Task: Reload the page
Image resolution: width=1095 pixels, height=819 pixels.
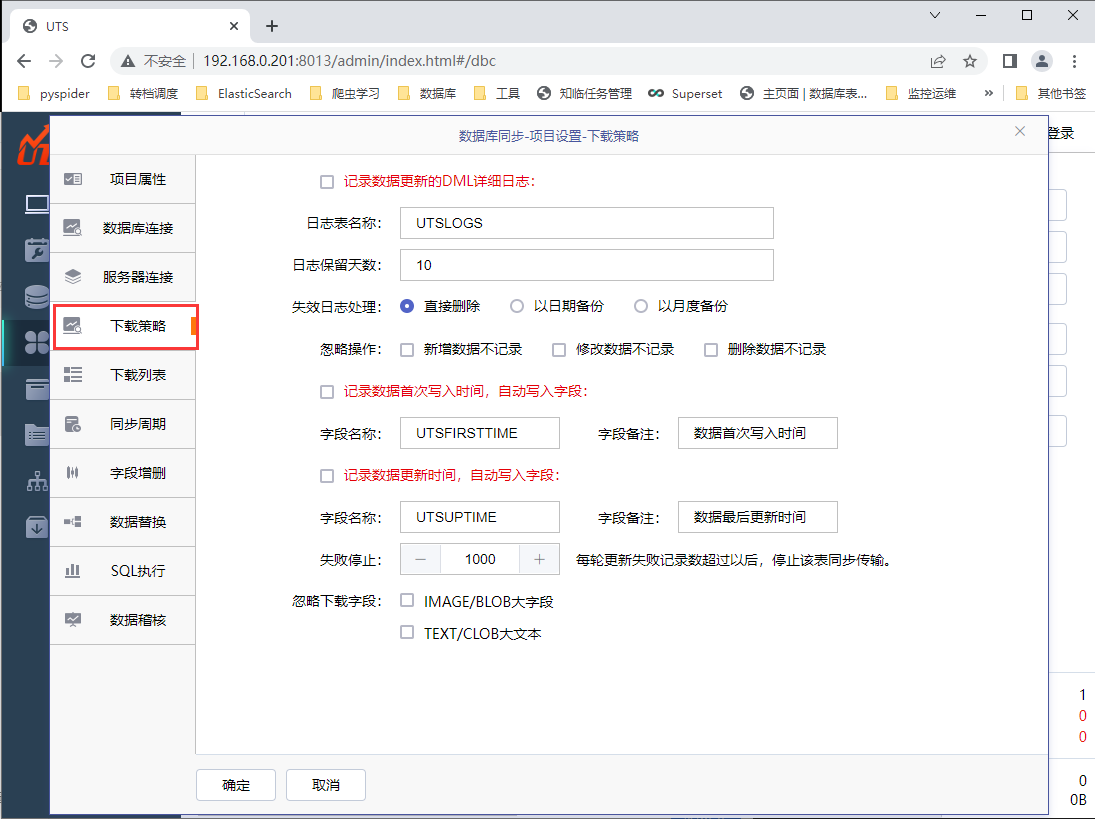Action: (88, 61)
